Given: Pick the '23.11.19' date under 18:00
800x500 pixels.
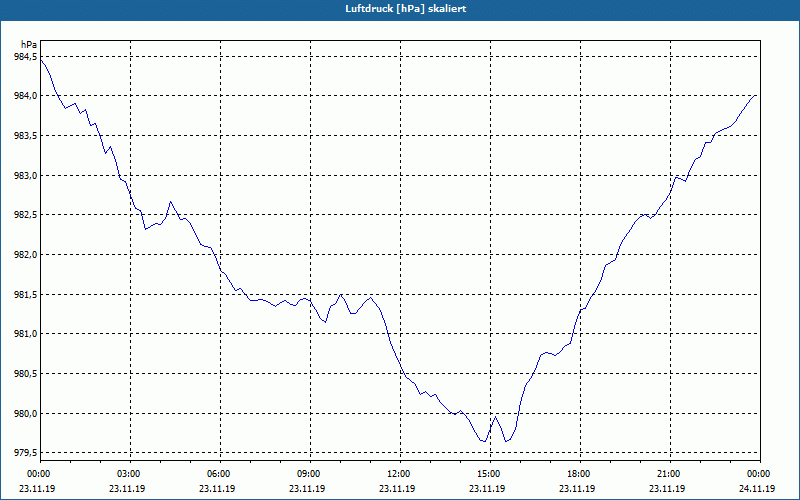Looking at the screenshot, I should (x=577, y=488).
